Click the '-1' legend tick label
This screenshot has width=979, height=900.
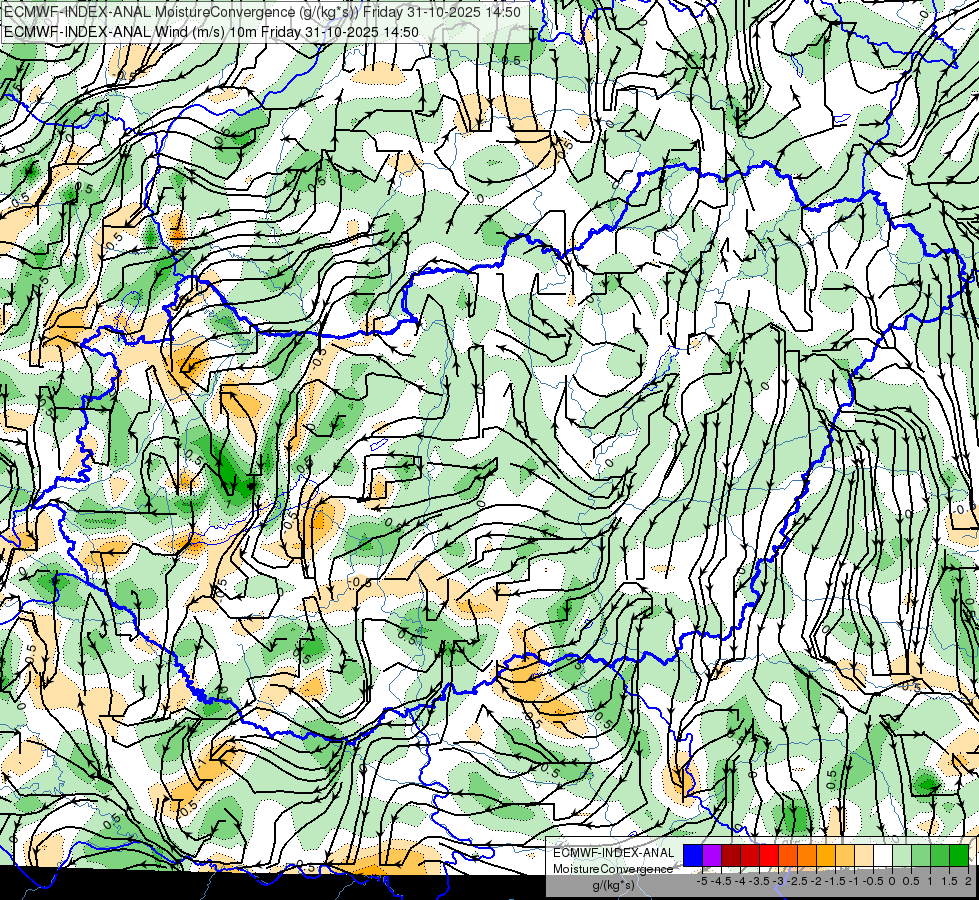point(854,881)
